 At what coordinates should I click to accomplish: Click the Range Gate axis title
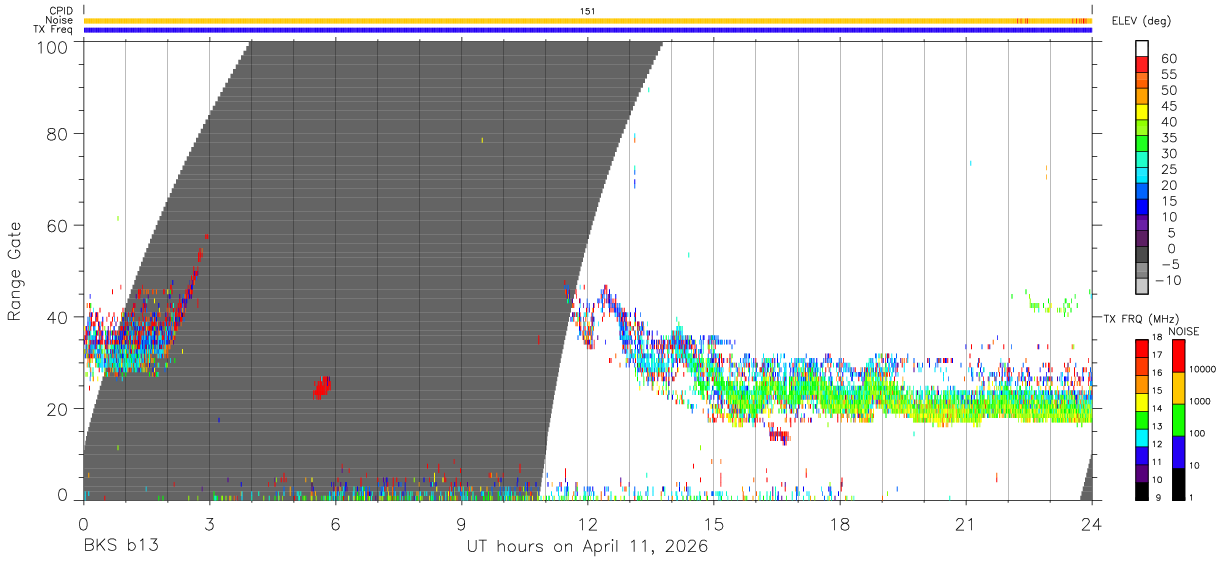pyautogui.click(x=15, y=271)
